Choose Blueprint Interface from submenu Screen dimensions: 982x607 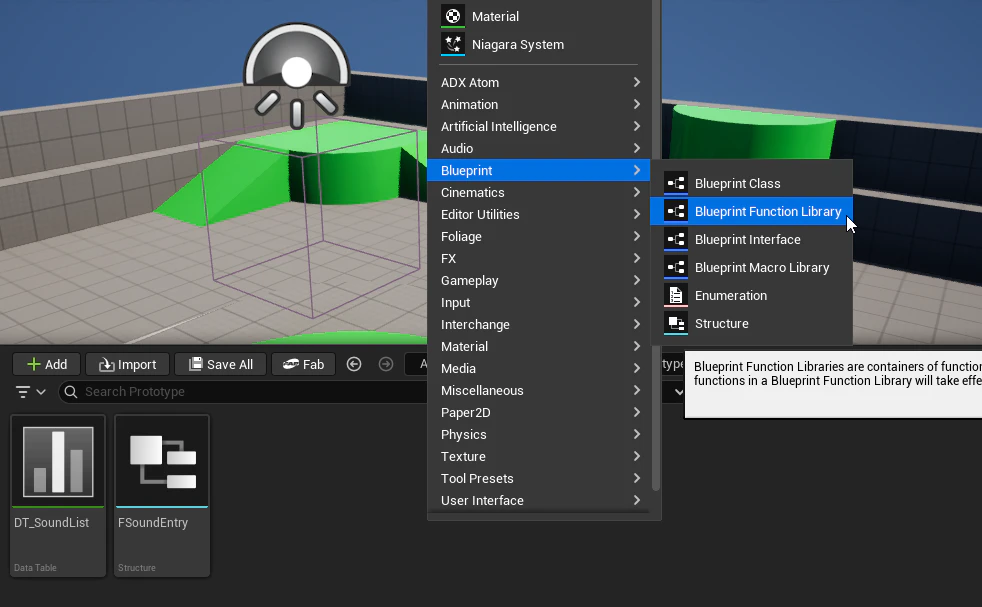coord(752,239)
